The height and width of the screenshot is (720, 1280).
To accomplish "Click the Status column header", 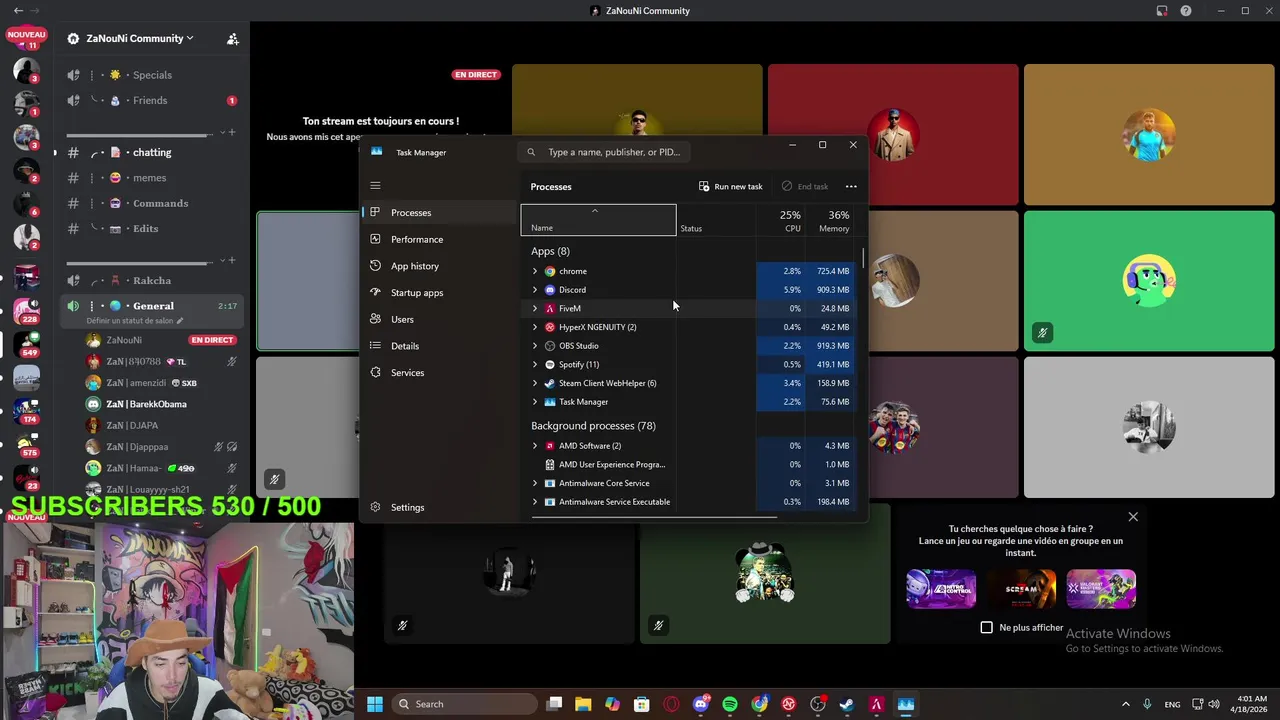I will pyautogui.click(x=716, y=220).
